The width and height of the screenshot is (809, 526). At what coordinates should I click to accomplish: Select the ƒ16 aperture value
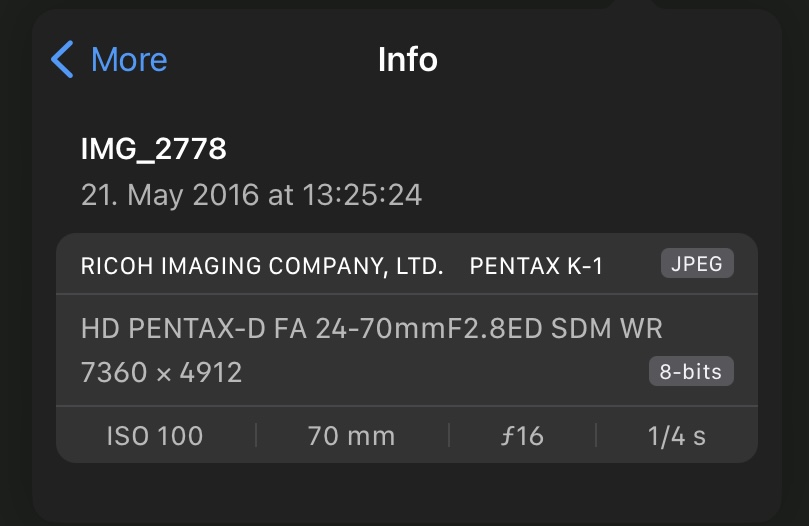tap(523, 436)
